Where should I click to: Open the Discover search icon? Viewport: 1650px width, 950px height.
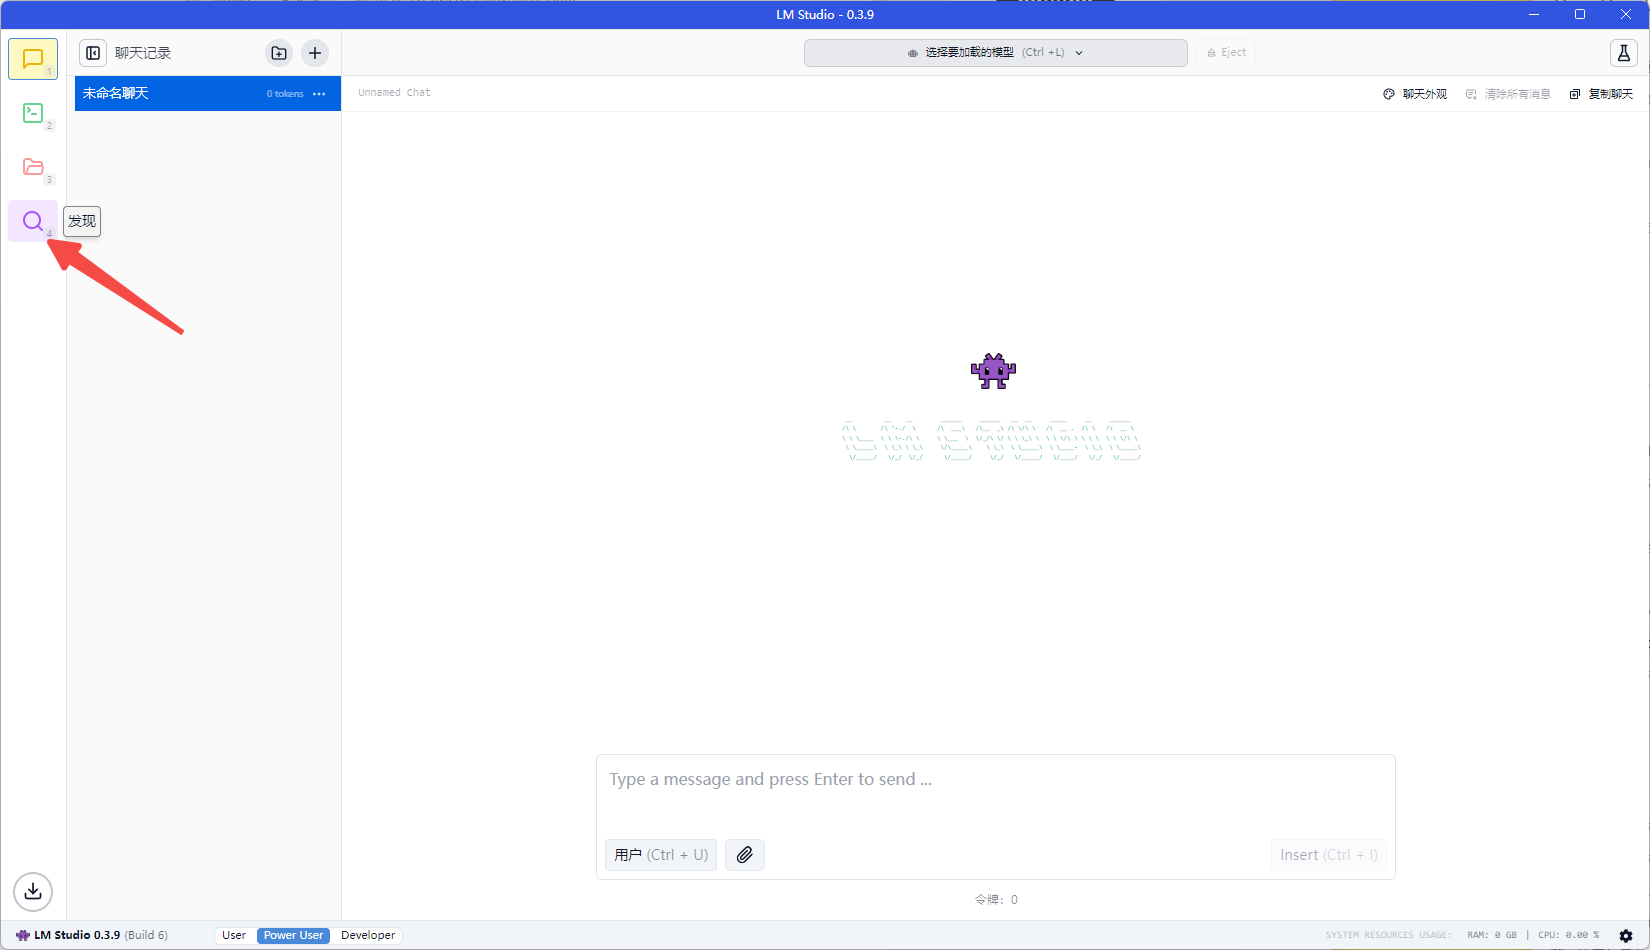(33, 221)
